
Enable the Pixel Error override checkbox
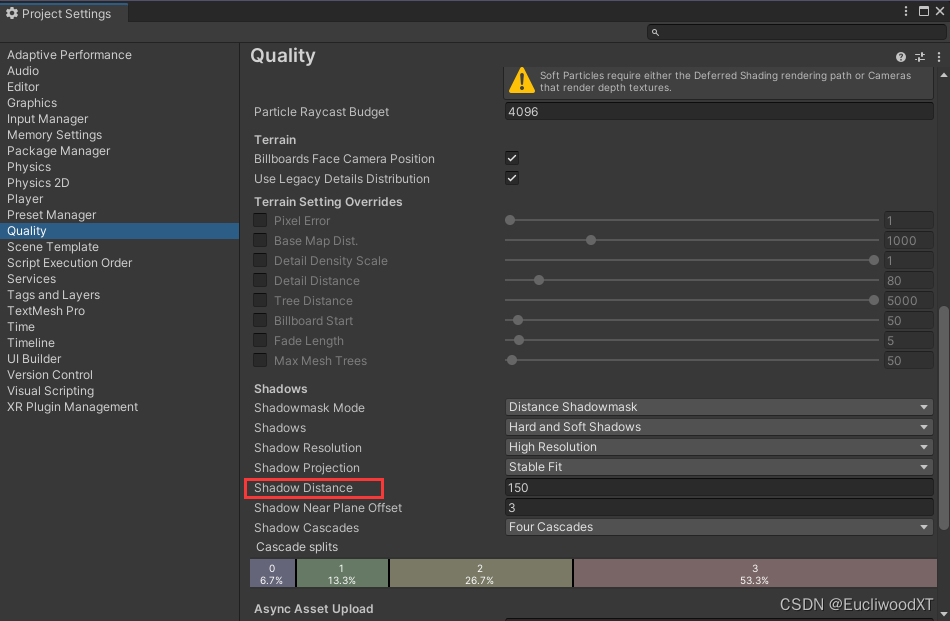[x=260, y=220]
